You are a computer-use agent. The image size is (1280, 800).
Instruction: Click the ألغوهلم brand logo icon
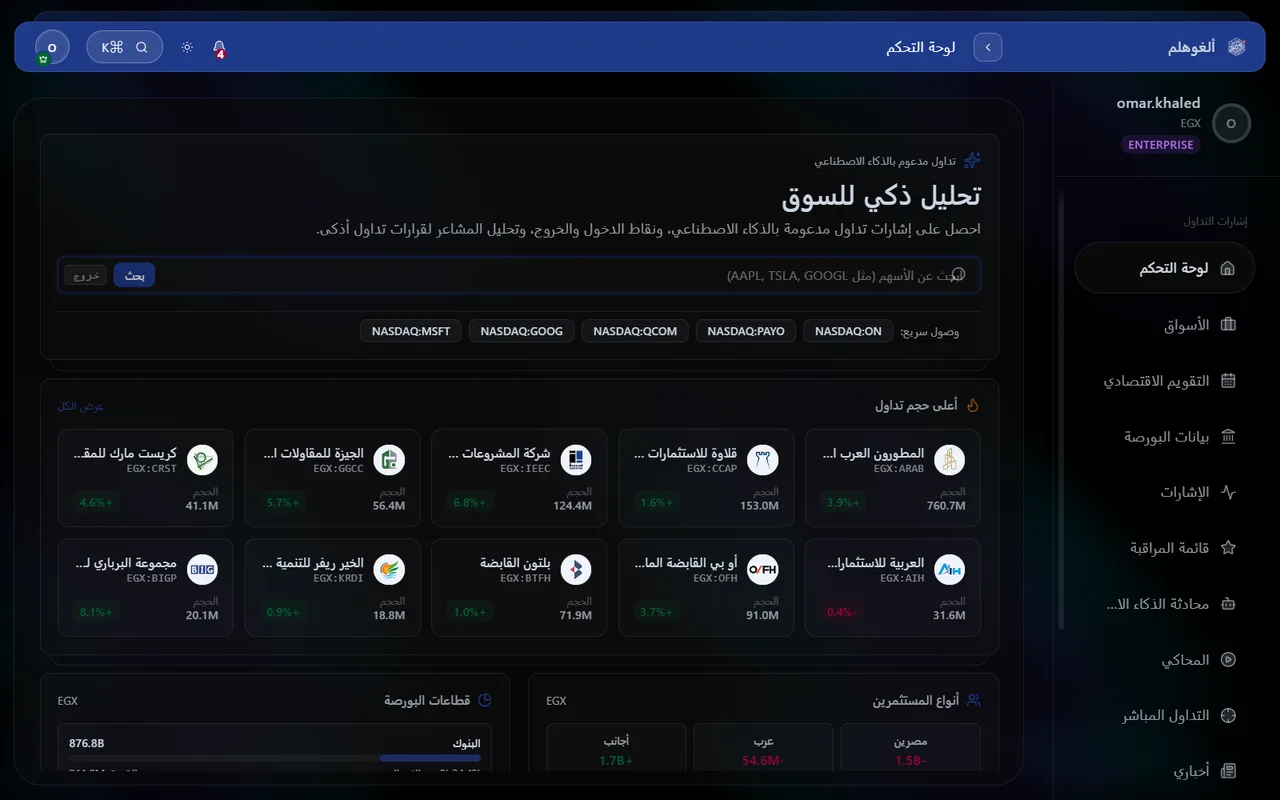coord(1237,47)
